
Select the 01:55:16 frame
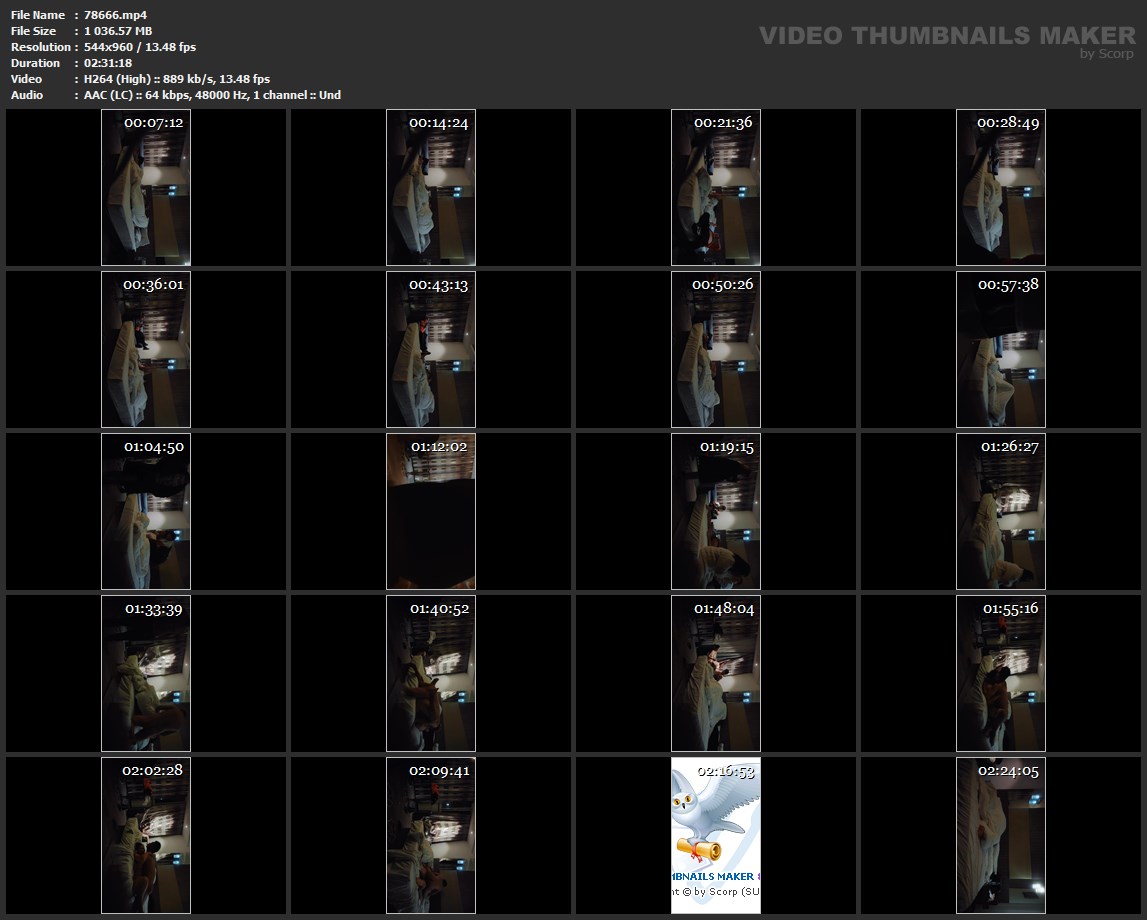click(1001, 674)
